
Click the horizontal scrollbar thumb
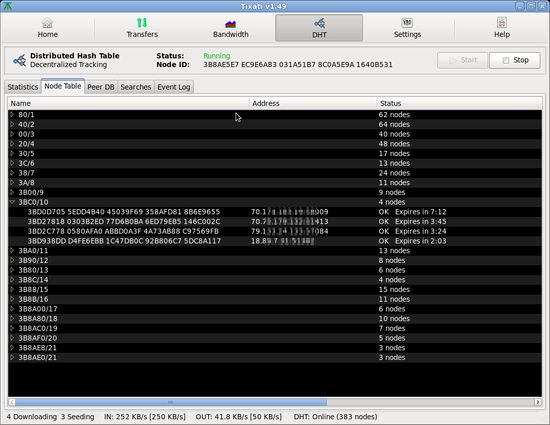pyautogui.click(x=170, y=402)
